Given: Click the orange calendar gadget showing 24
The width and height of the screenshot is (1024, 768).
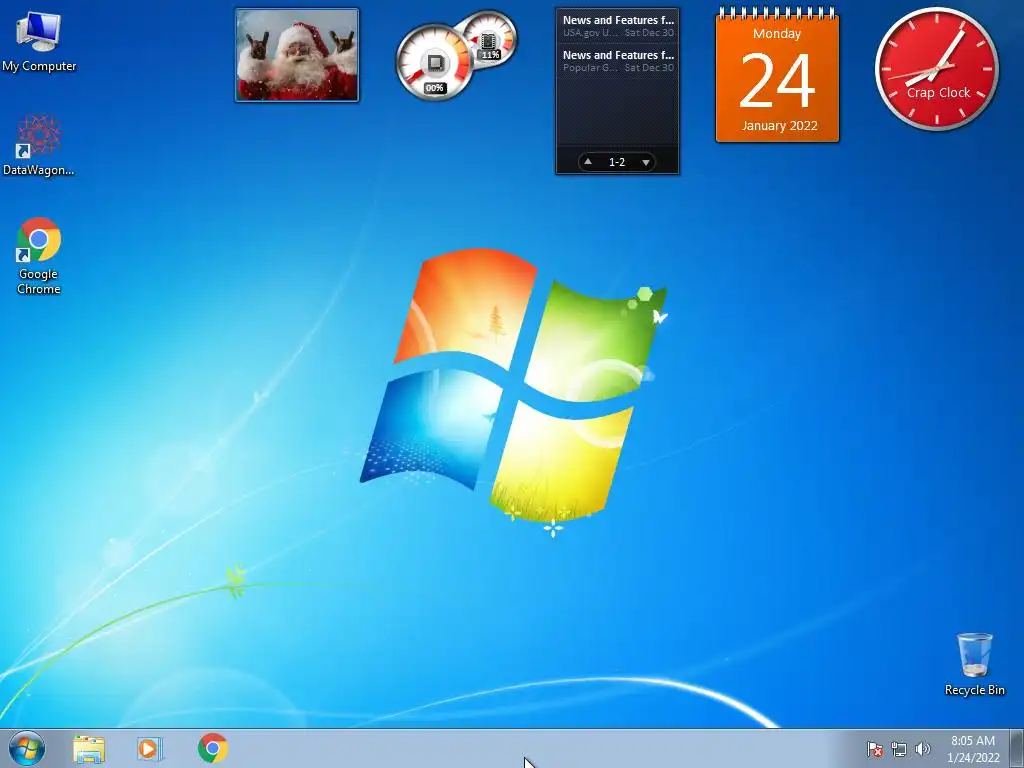Looking at the screenshot, I should tap(777, 76).
